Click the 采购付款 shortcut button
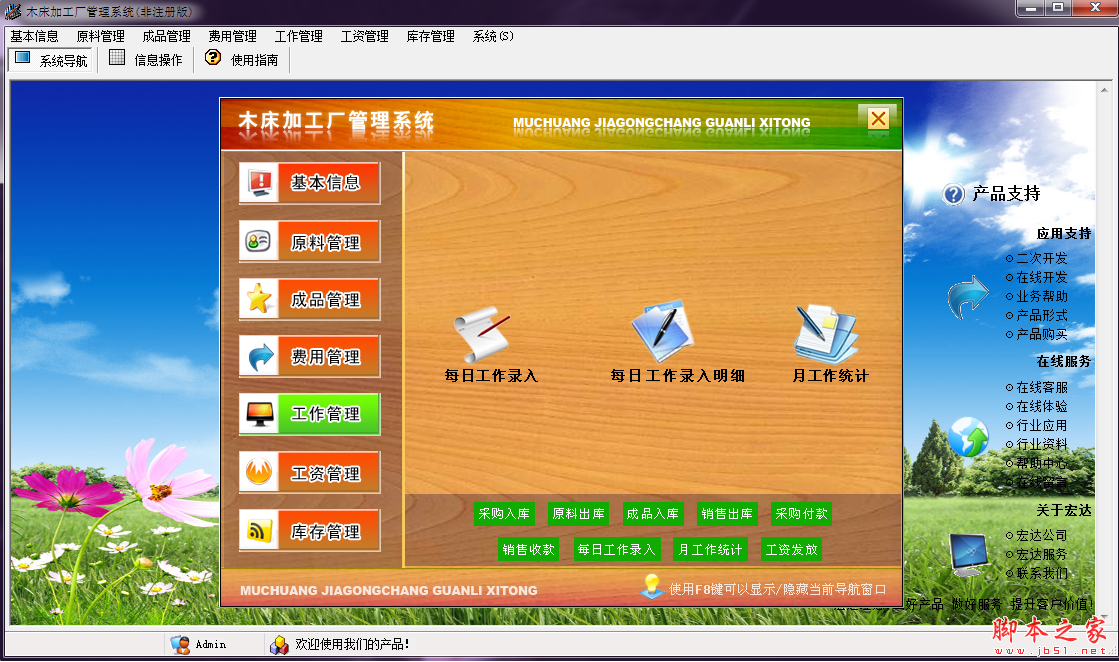Screen dimensions: 1119x662 801,514
